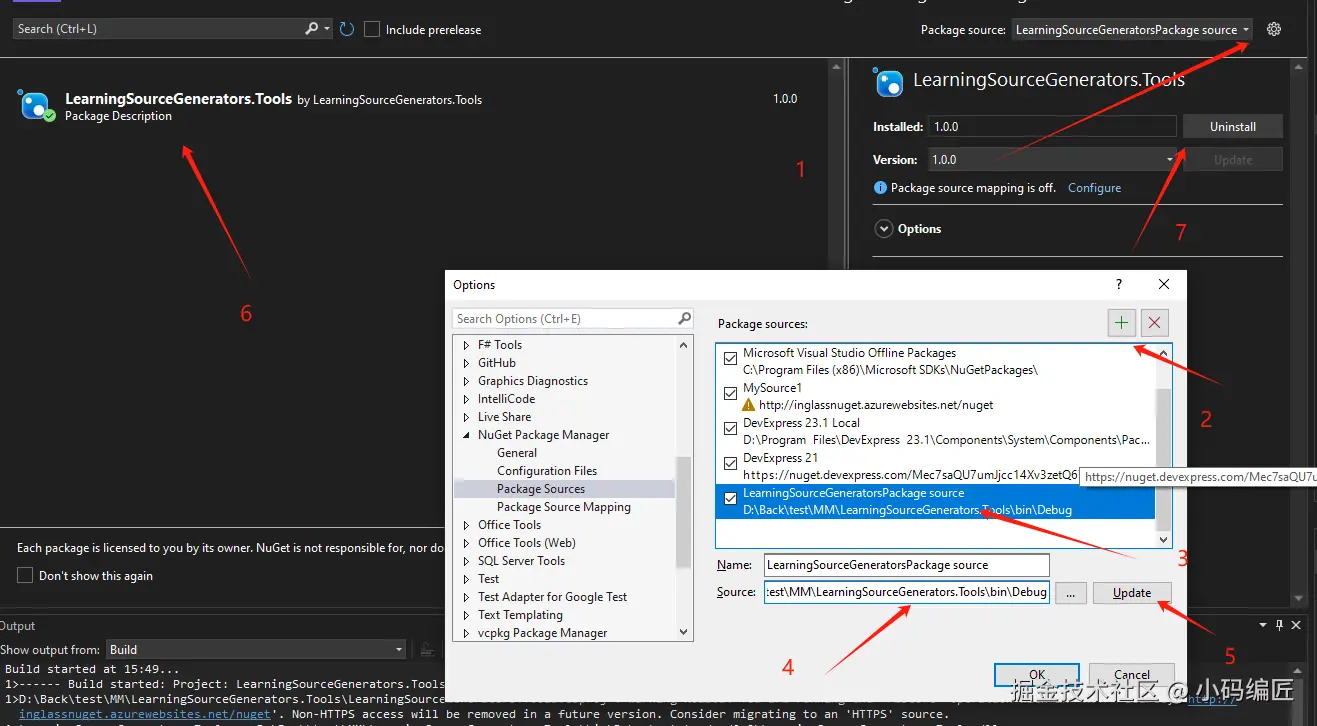
Task: Select Text Templating in options tree
Action: pos(520,615)
